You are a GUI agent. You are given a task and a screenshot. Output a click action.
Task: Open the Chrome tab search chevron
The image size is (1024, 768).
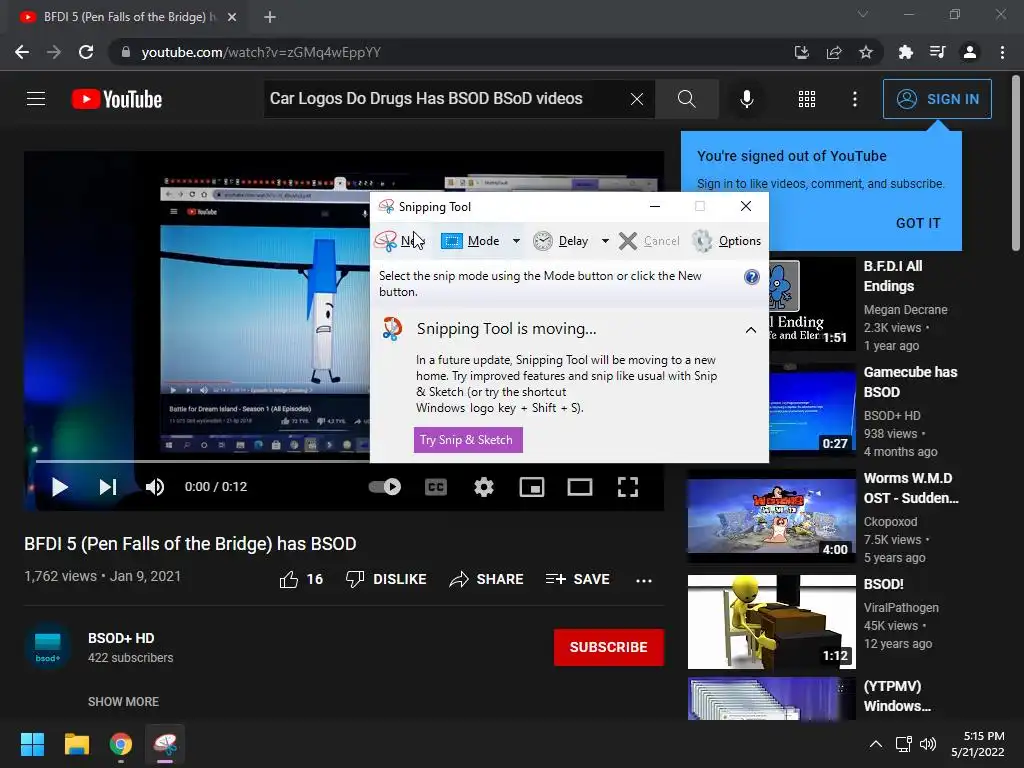tap(863, 14)
